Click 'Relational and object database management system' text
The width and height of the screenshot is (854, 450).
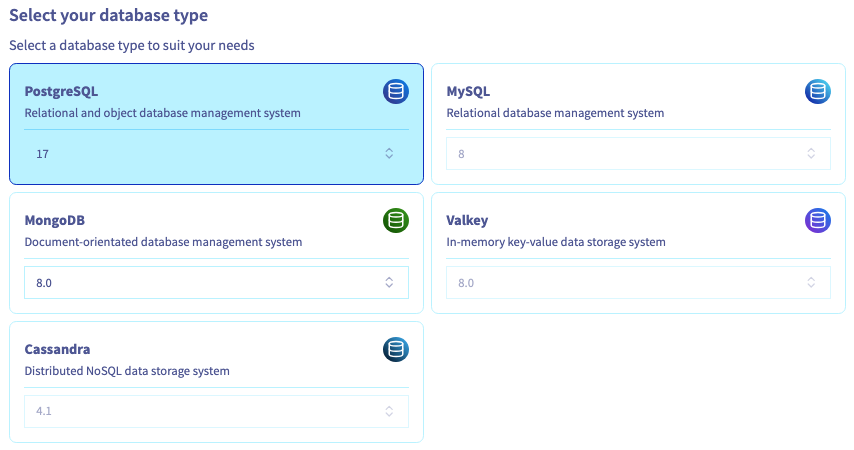(x=163, y=113)
